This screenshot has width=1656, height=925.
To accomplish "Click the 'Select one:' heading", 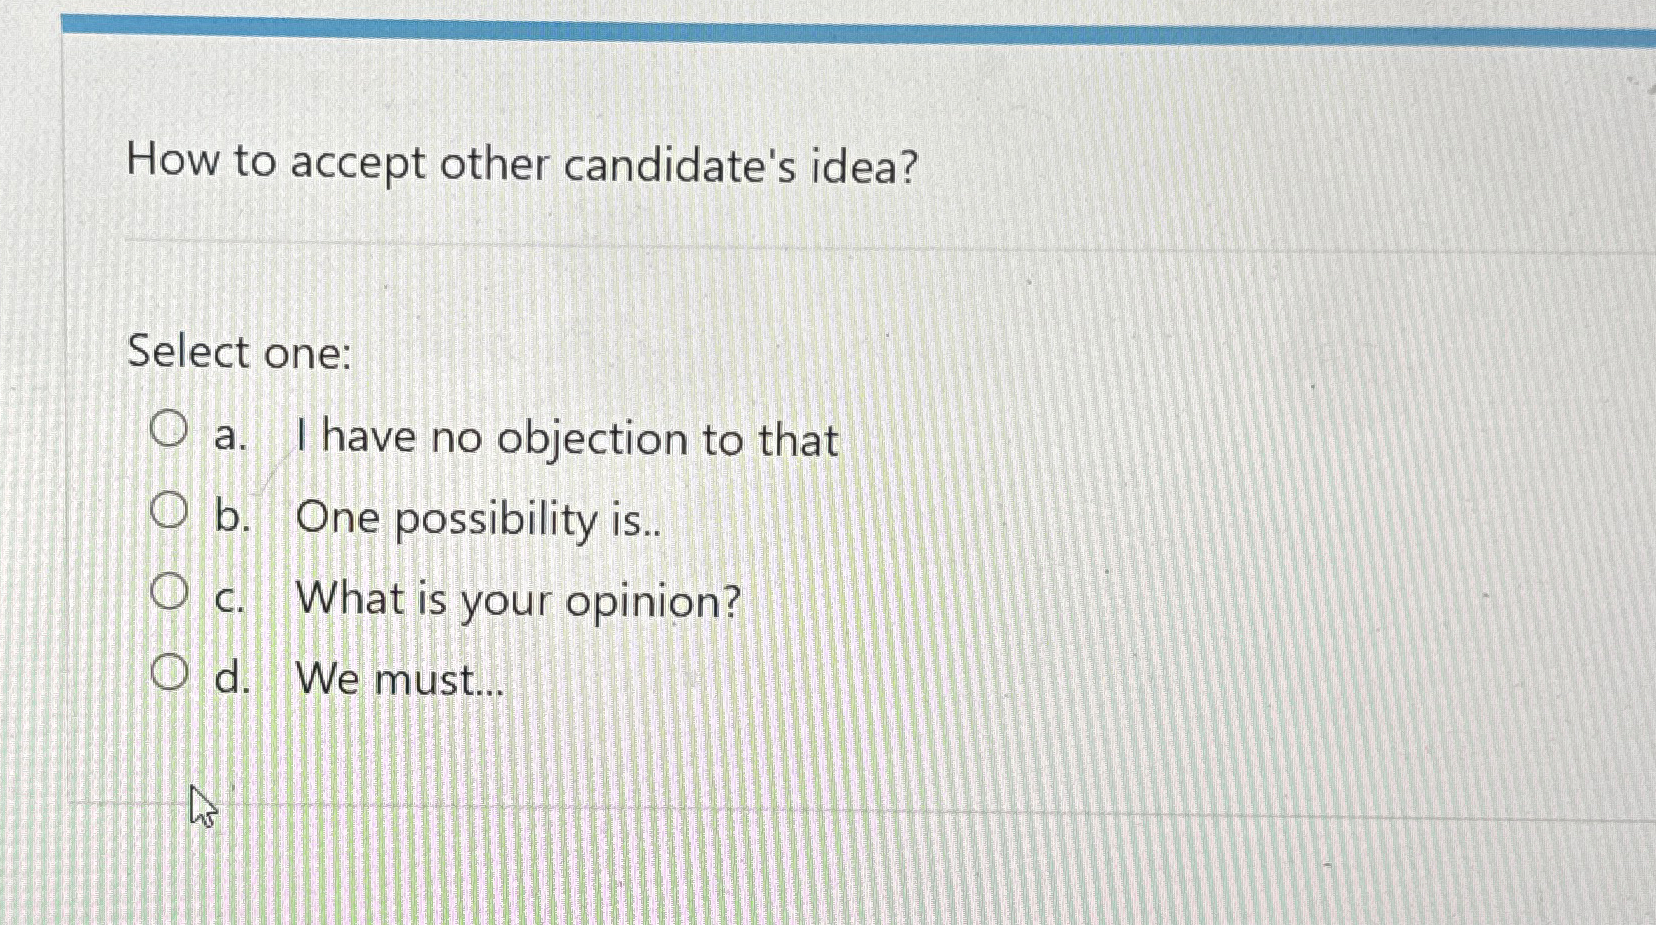I will [x=238, y=352].
